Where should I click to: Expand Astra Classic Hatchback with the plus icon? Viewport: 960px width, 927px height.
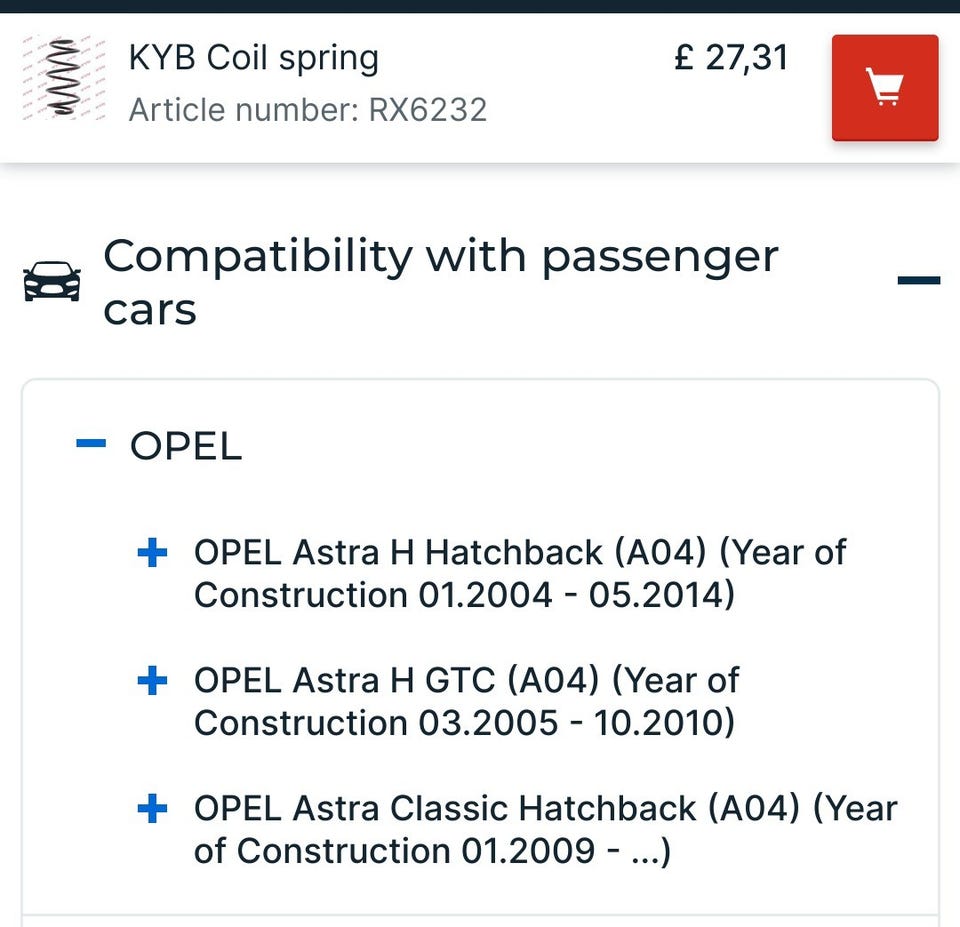click(152, 809)
